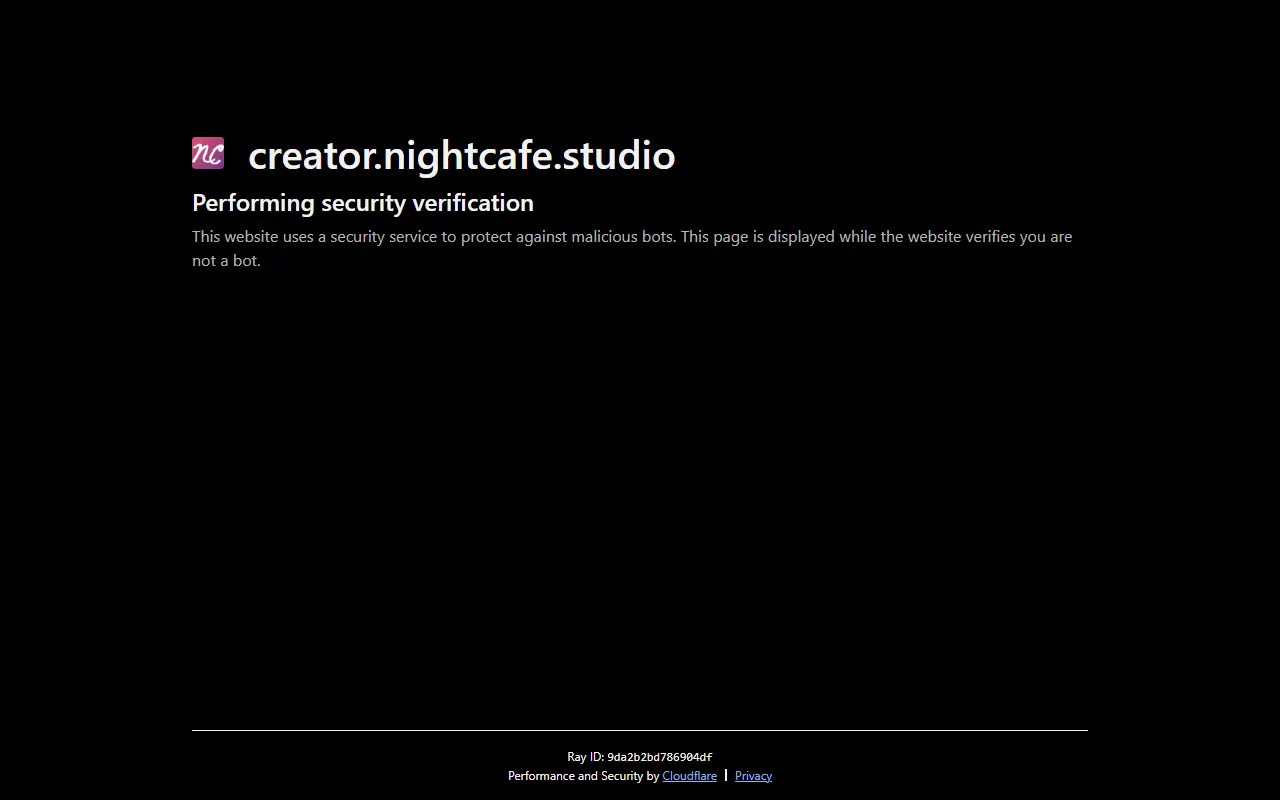Click the creator.nightcafe.studio site title

(x=461, y=156)
